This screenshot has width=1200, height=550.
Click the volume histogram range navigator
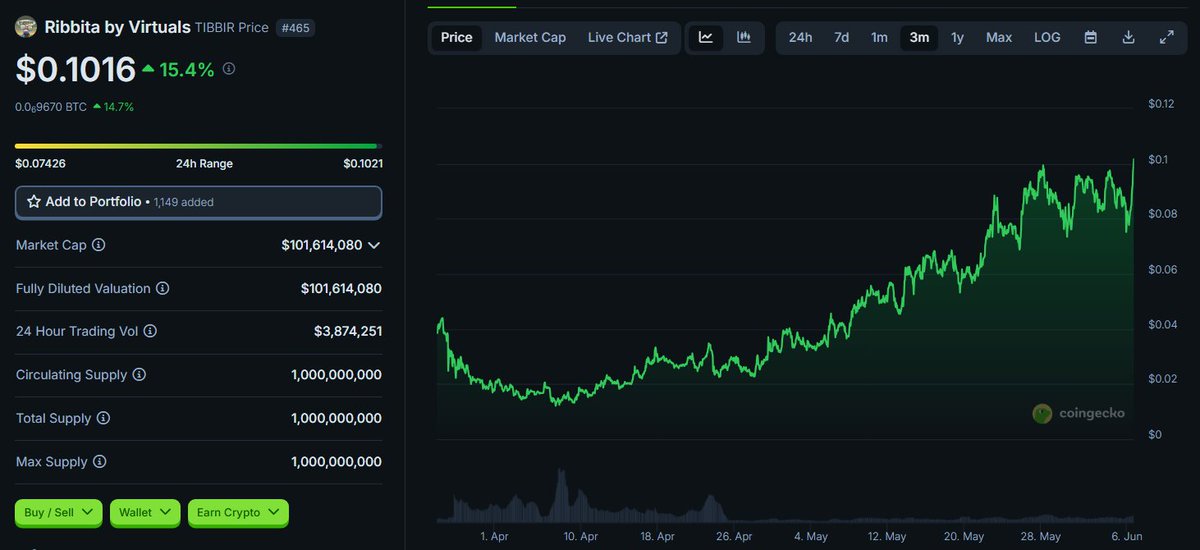click(785, 495)
